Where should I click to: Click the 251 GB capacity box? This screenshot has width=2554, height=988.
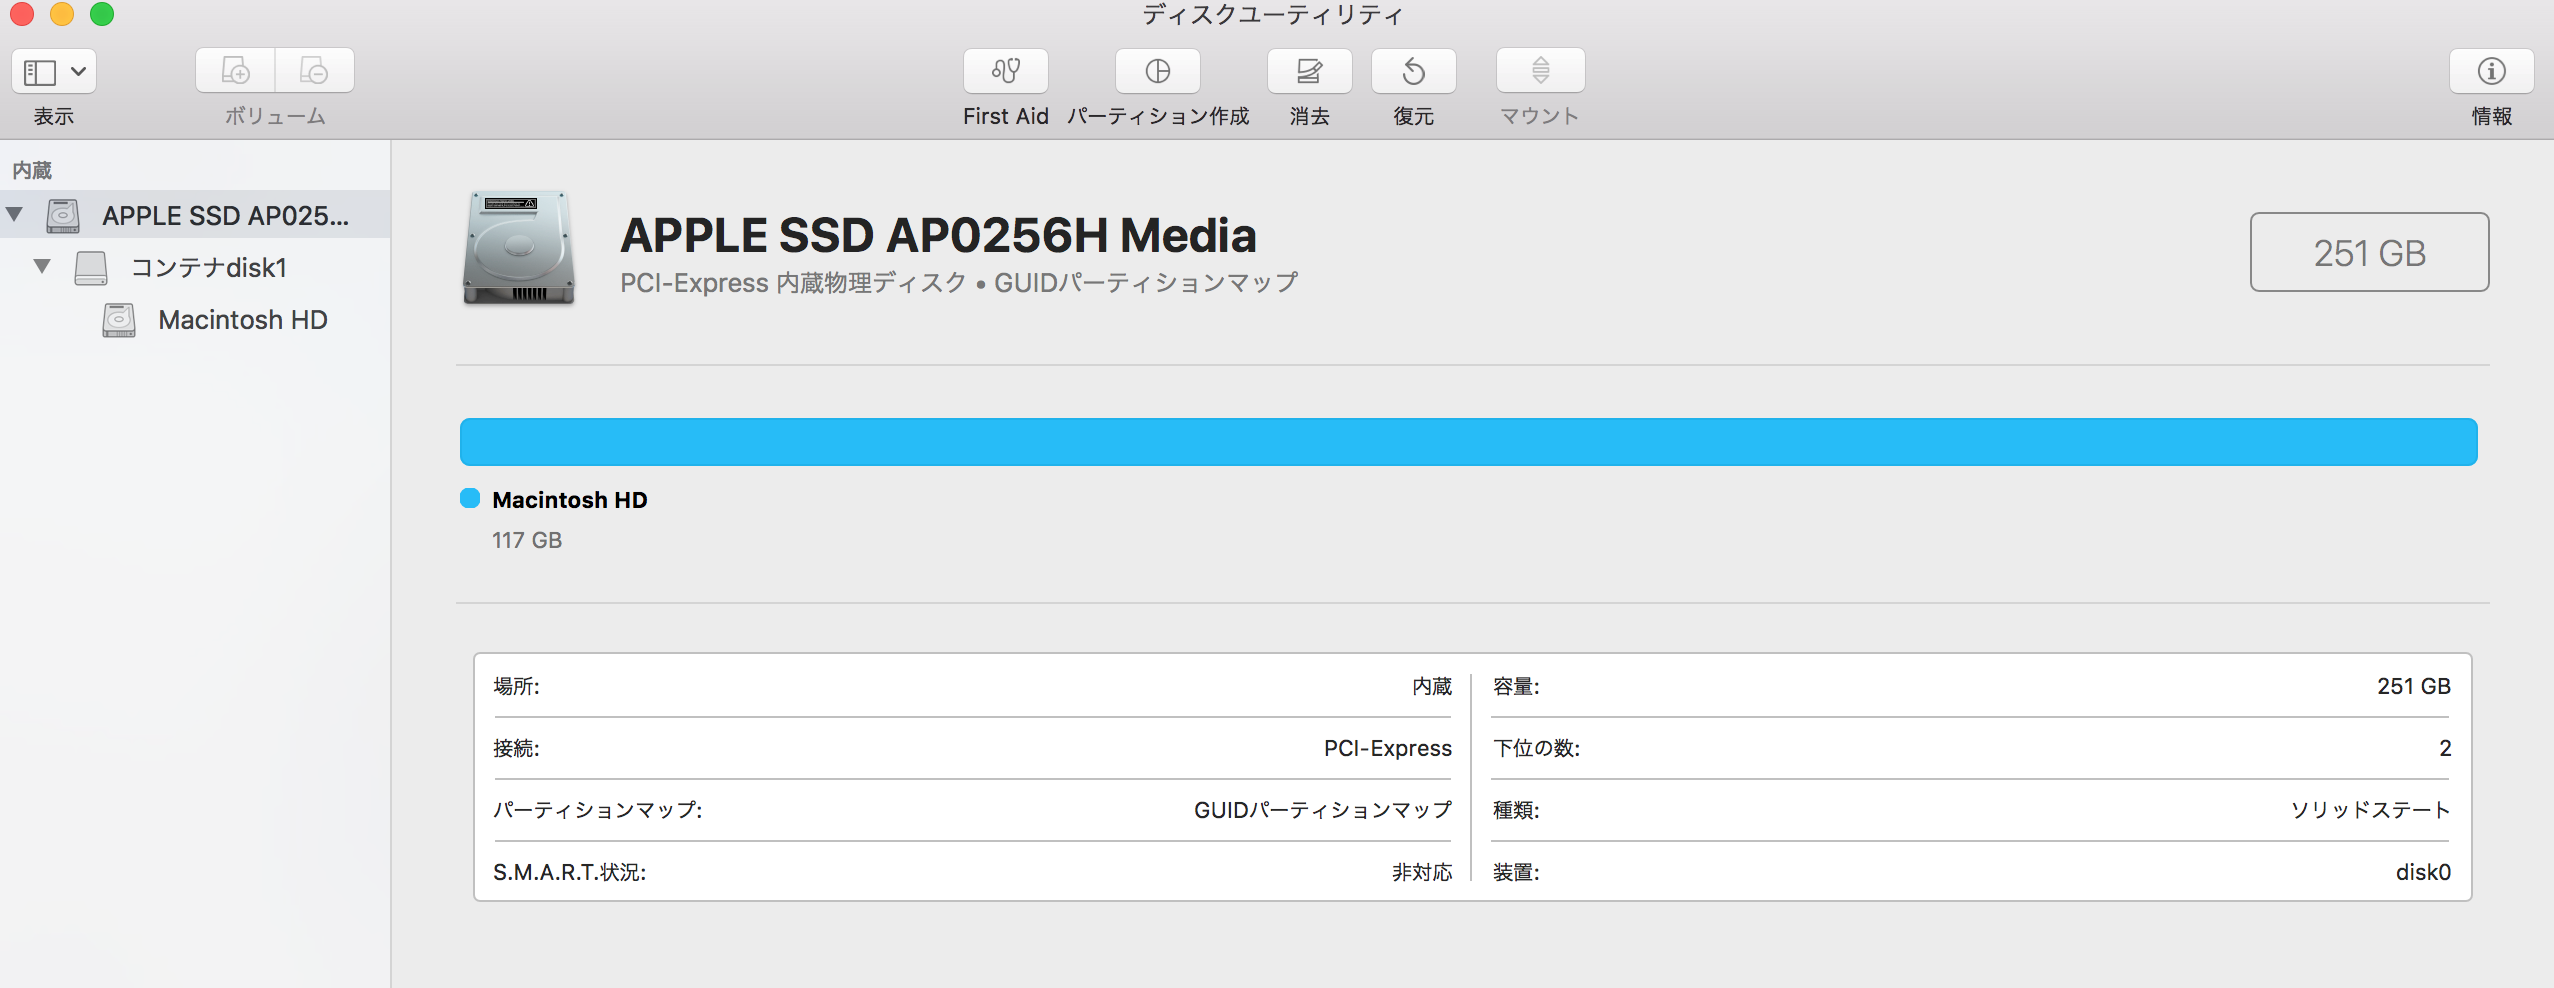point(2369,252)
